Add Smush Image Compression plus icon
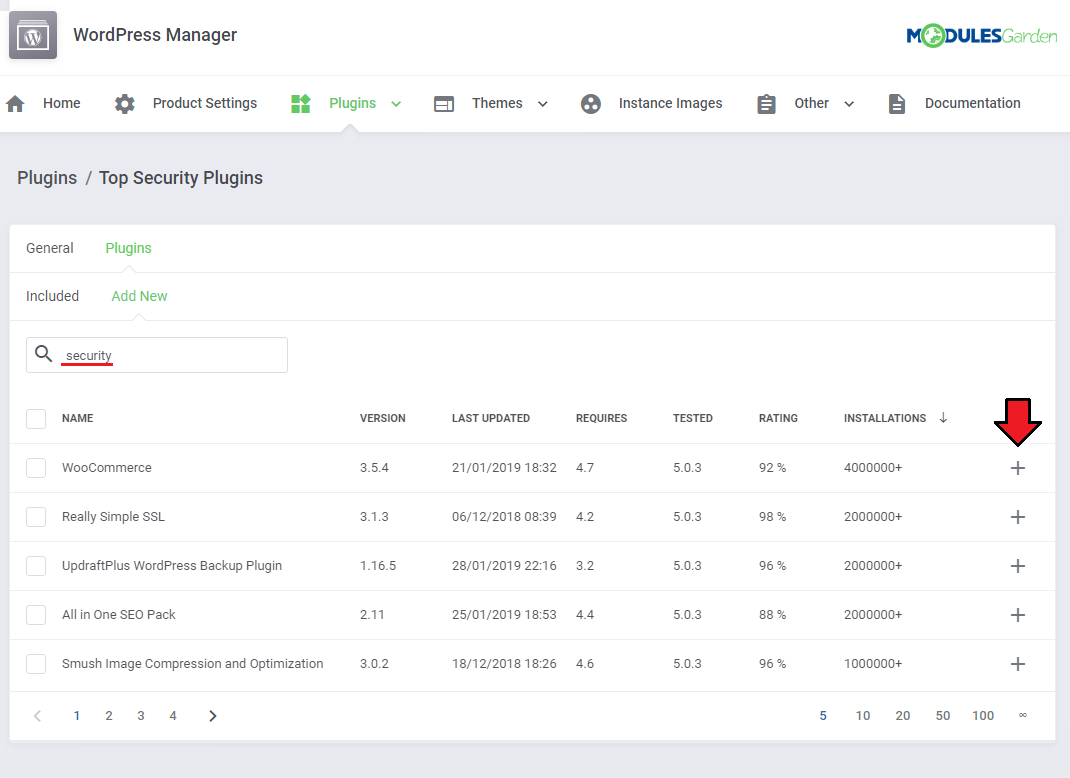This screenshot has height=778, width=1070. (1017, 664)
